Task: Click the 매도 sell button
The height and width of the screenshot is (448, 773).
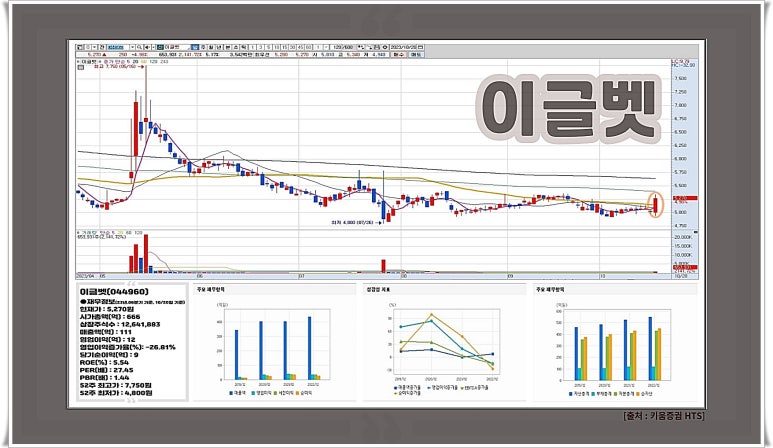Action: point(416,54)
